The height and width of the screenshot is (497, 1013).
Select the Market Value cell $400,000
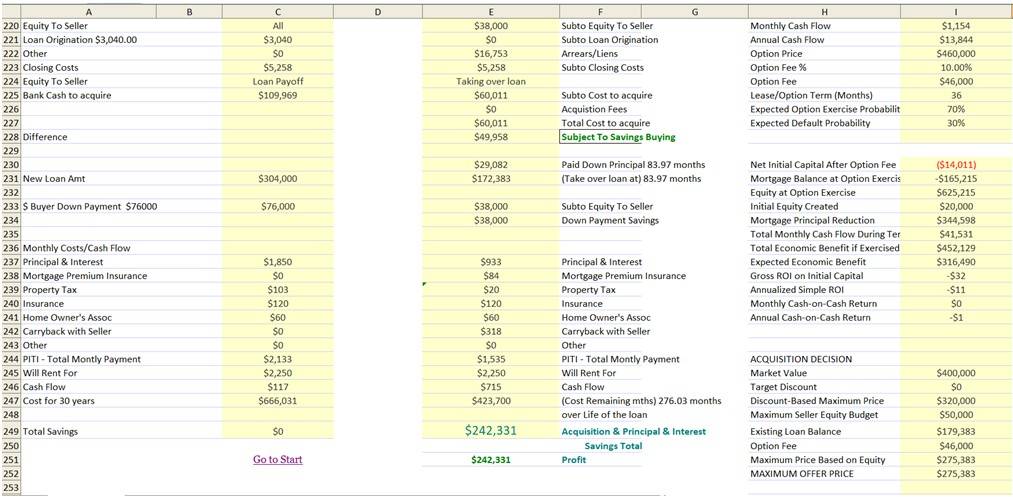956,373
